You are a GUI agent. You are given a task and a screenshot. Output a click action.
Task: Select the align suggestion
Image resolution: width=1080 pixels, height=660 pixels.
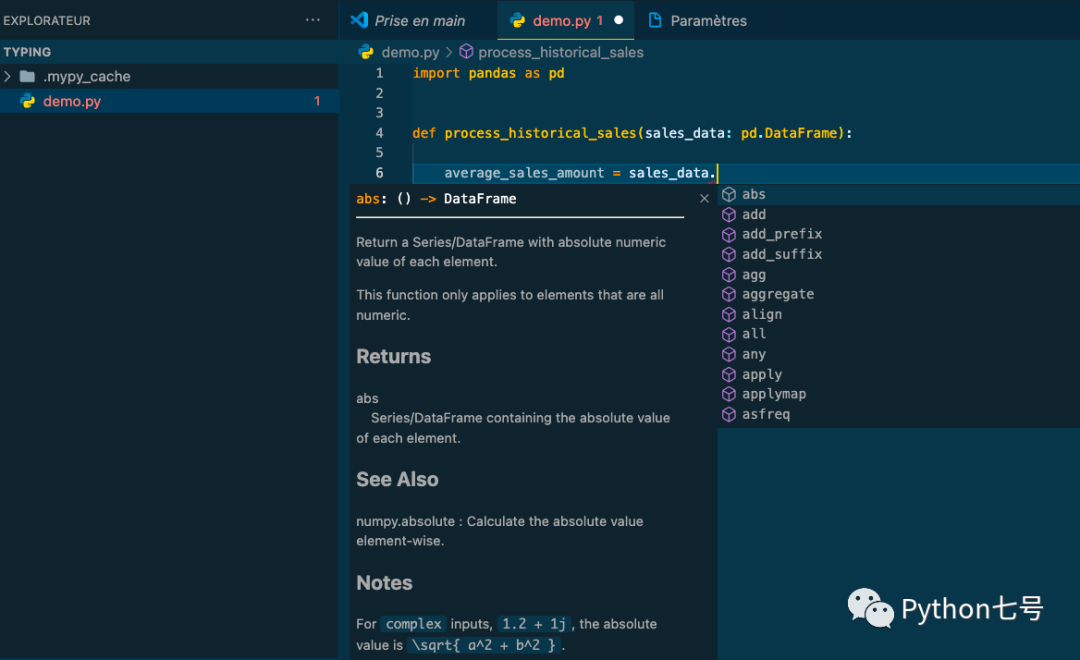pyautogui.click(x=899, y=314)
